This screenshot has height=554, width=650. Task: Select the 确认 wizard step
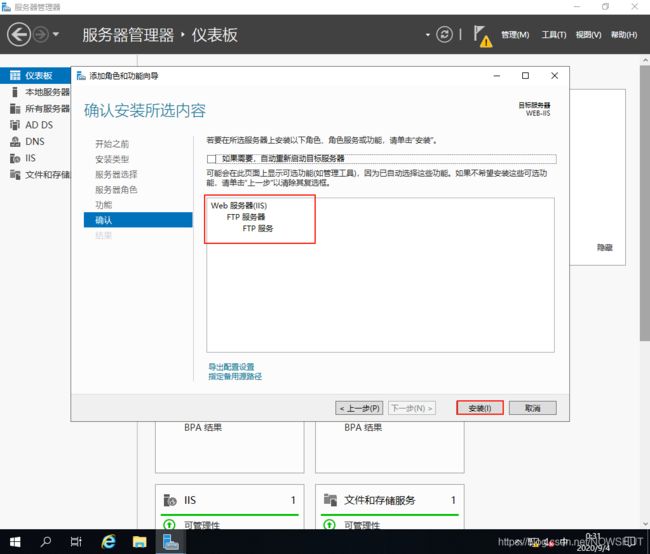(138, 220)
